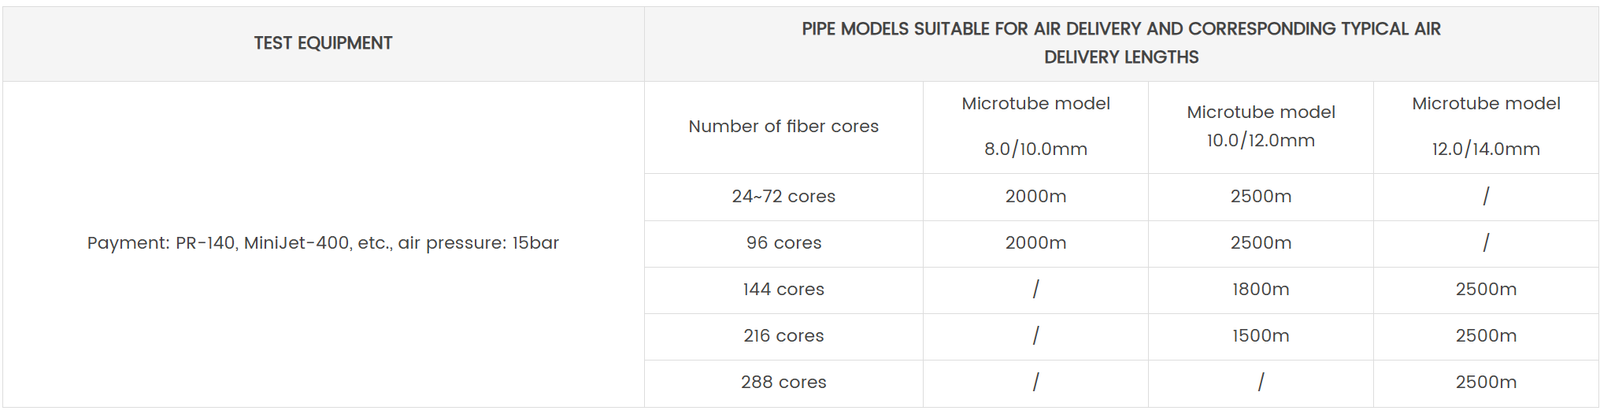
Task: Select the Number of fiber cores cell
Action: 783,126
